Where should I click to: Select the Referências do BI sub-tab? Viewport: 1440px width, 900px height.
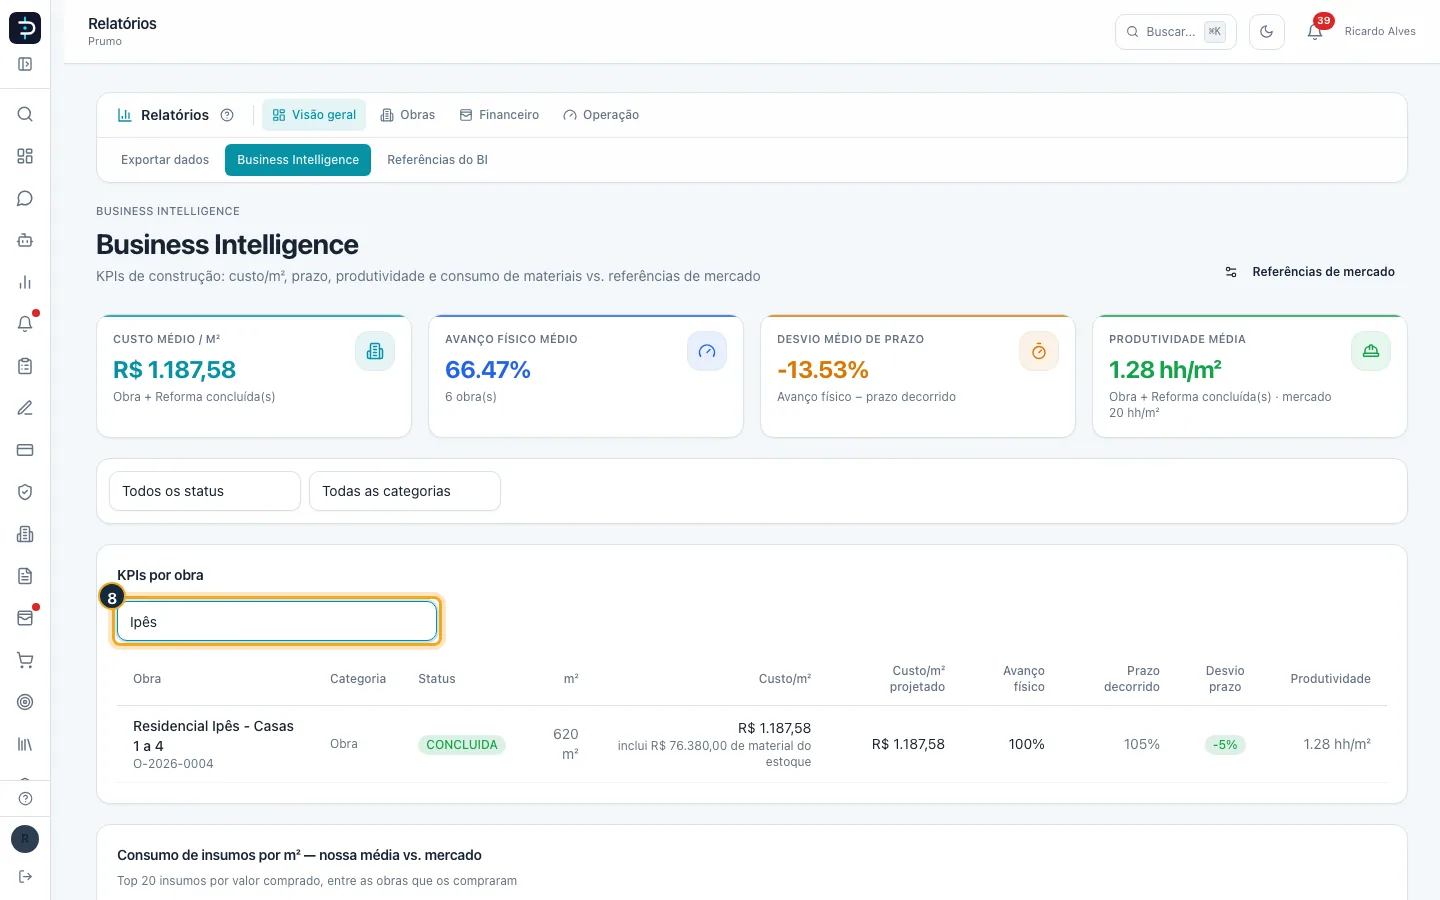tap(437, 160)
